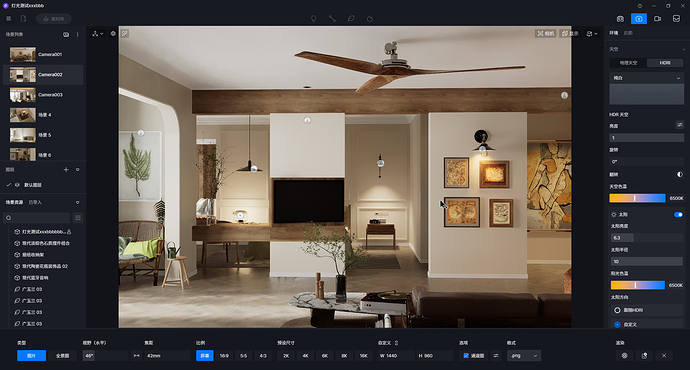Collapse the sky section chevron
The height and width of the screenshot is (370, 690).
[x=684, y=49]
